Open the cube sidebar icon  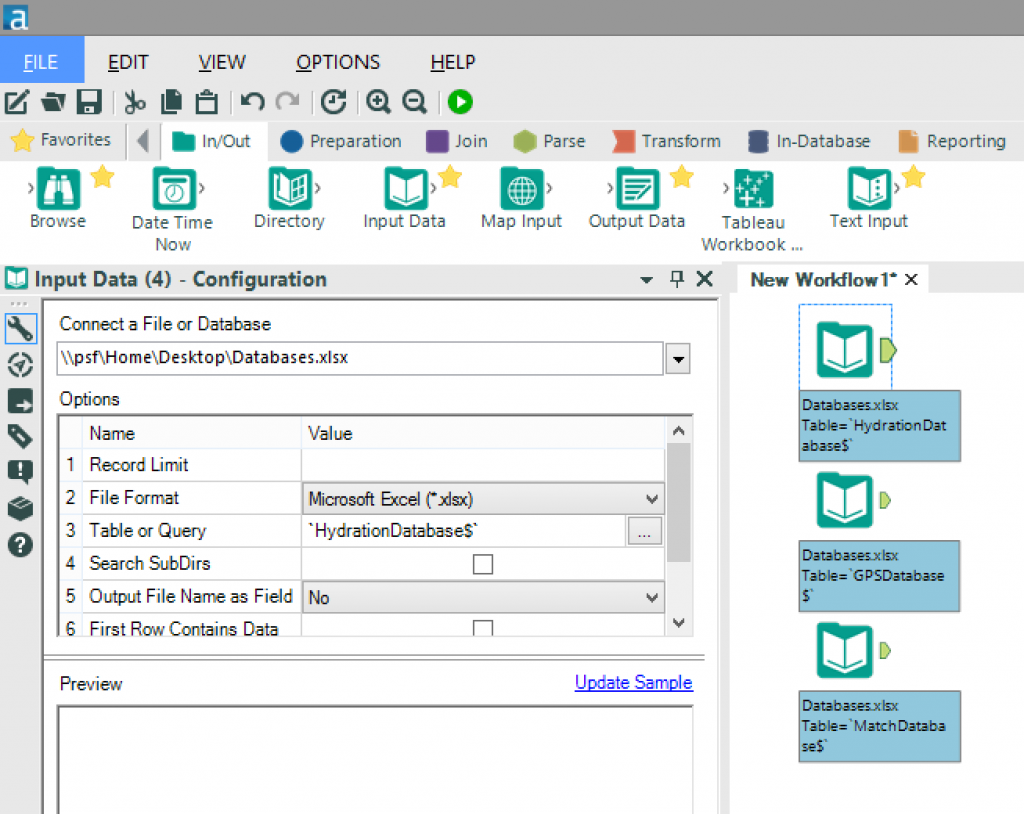20,508
